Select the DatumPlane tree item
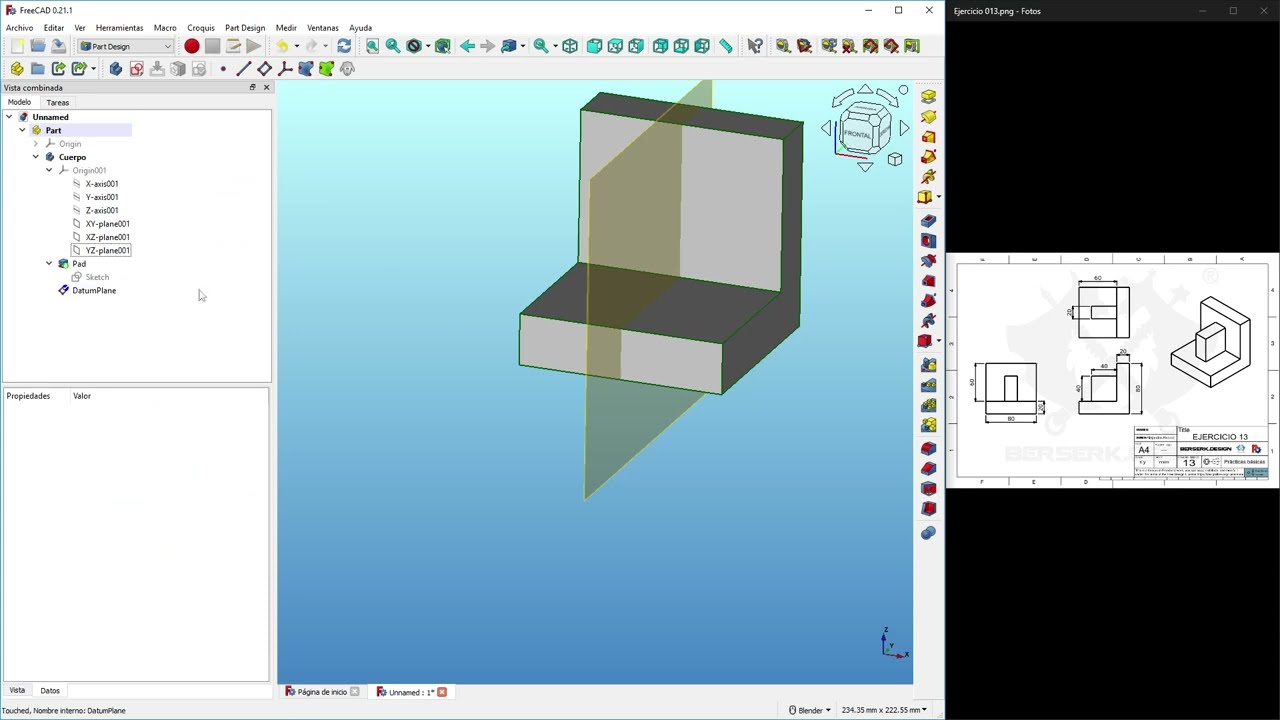This screenshot has width=1280, height=720. tap(94, 291)
